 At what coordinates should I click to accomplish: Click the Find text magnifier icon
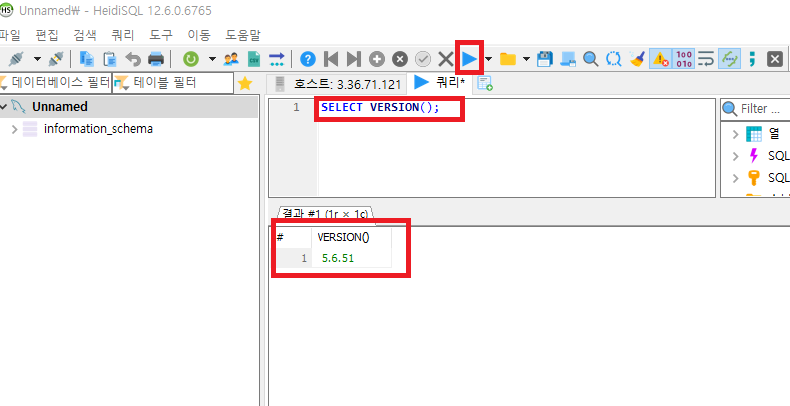(590, 59)
